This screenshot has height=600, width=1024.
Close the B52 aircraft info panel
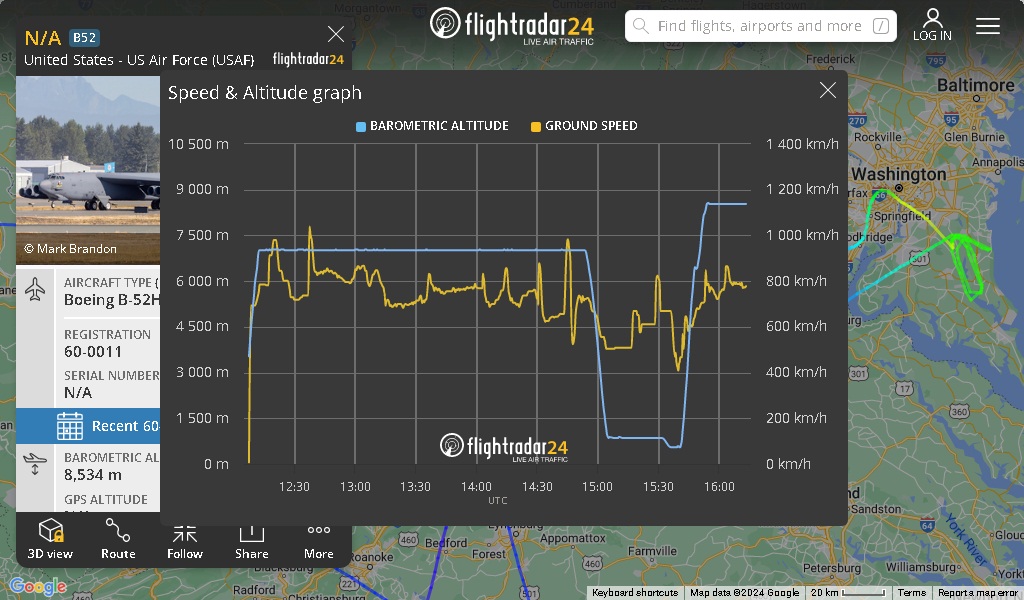(336, 34)
